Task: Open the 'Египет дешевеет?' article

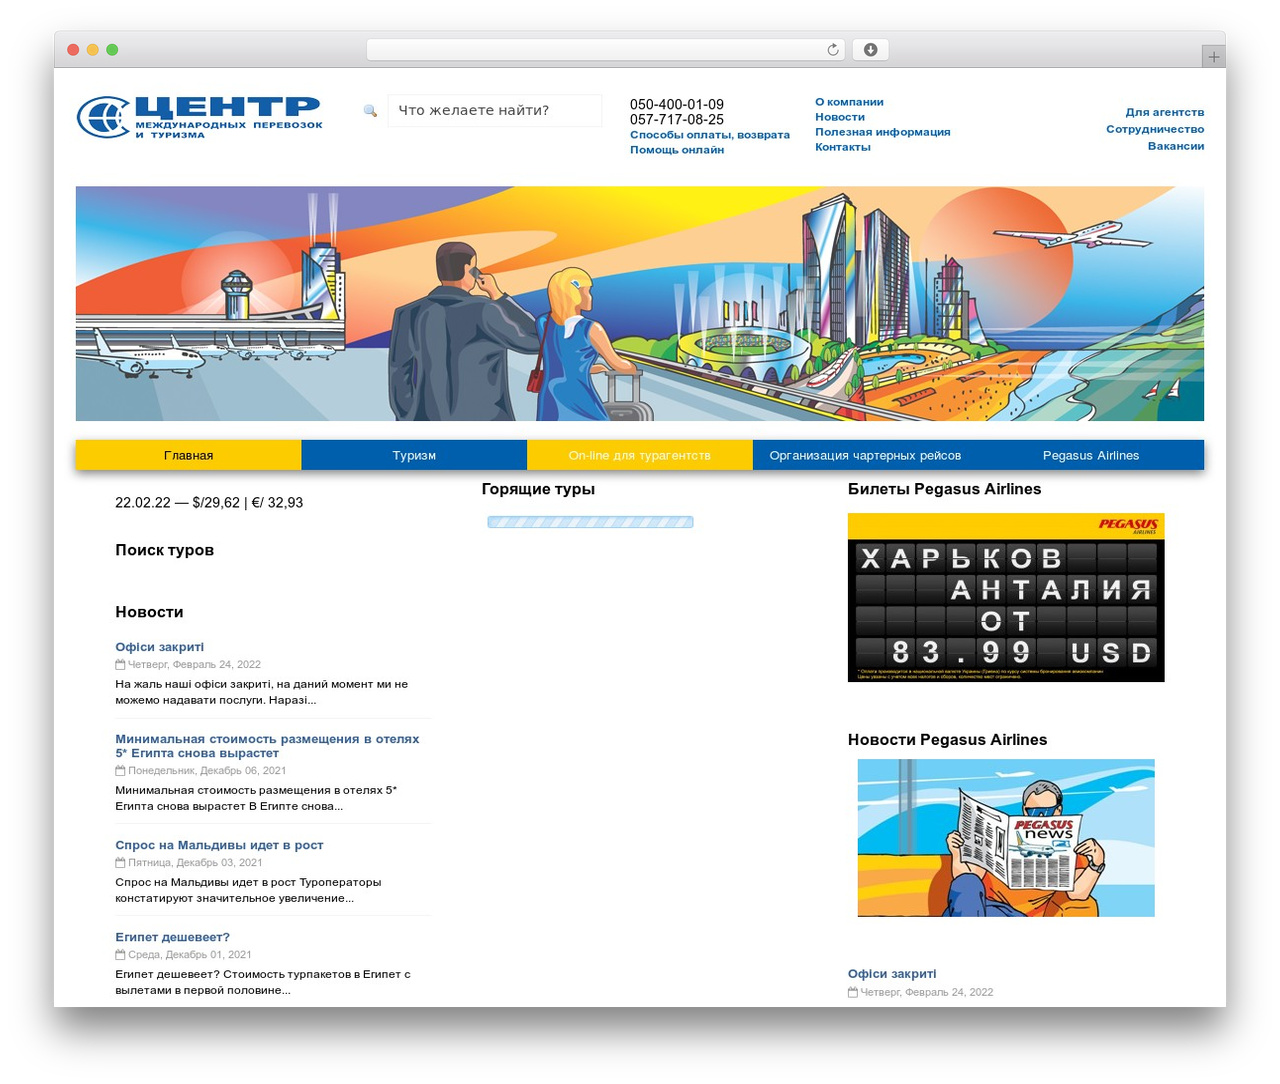Action: click(x=172, y=937)
